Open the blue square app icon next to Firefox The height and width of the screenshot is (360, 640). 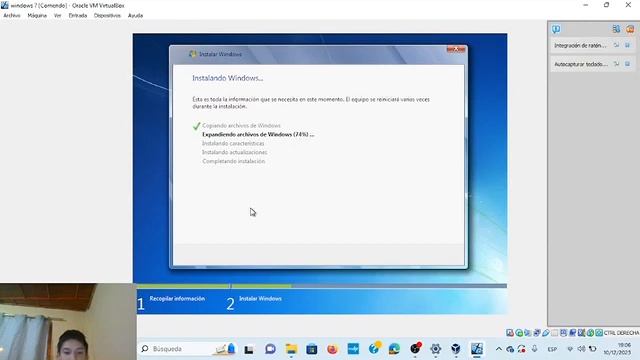353,349
